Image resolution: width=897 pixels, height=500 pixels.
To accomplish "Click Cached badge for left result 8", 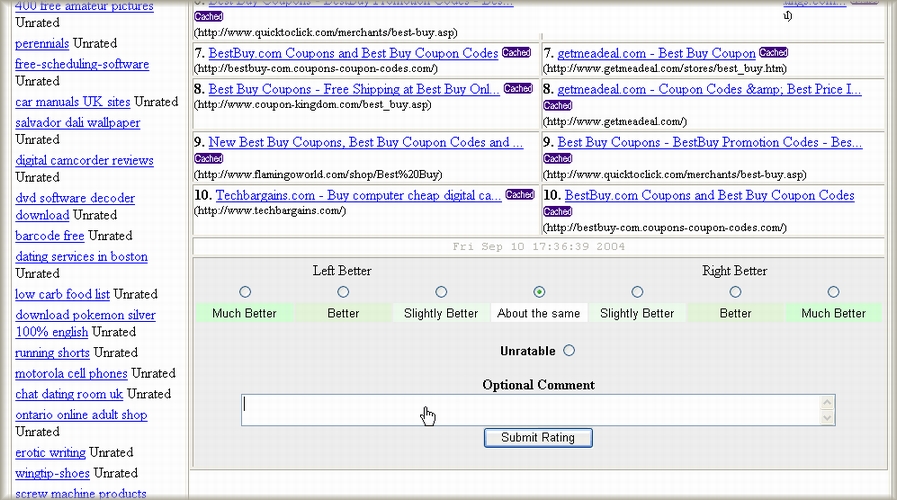I will click(518, 89).
